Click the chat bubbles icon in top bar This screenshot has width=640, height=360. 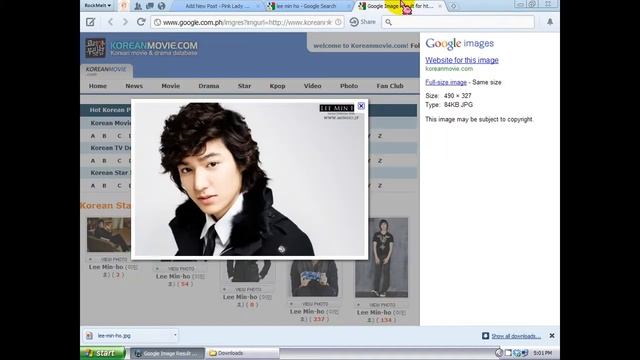(150, 6)
